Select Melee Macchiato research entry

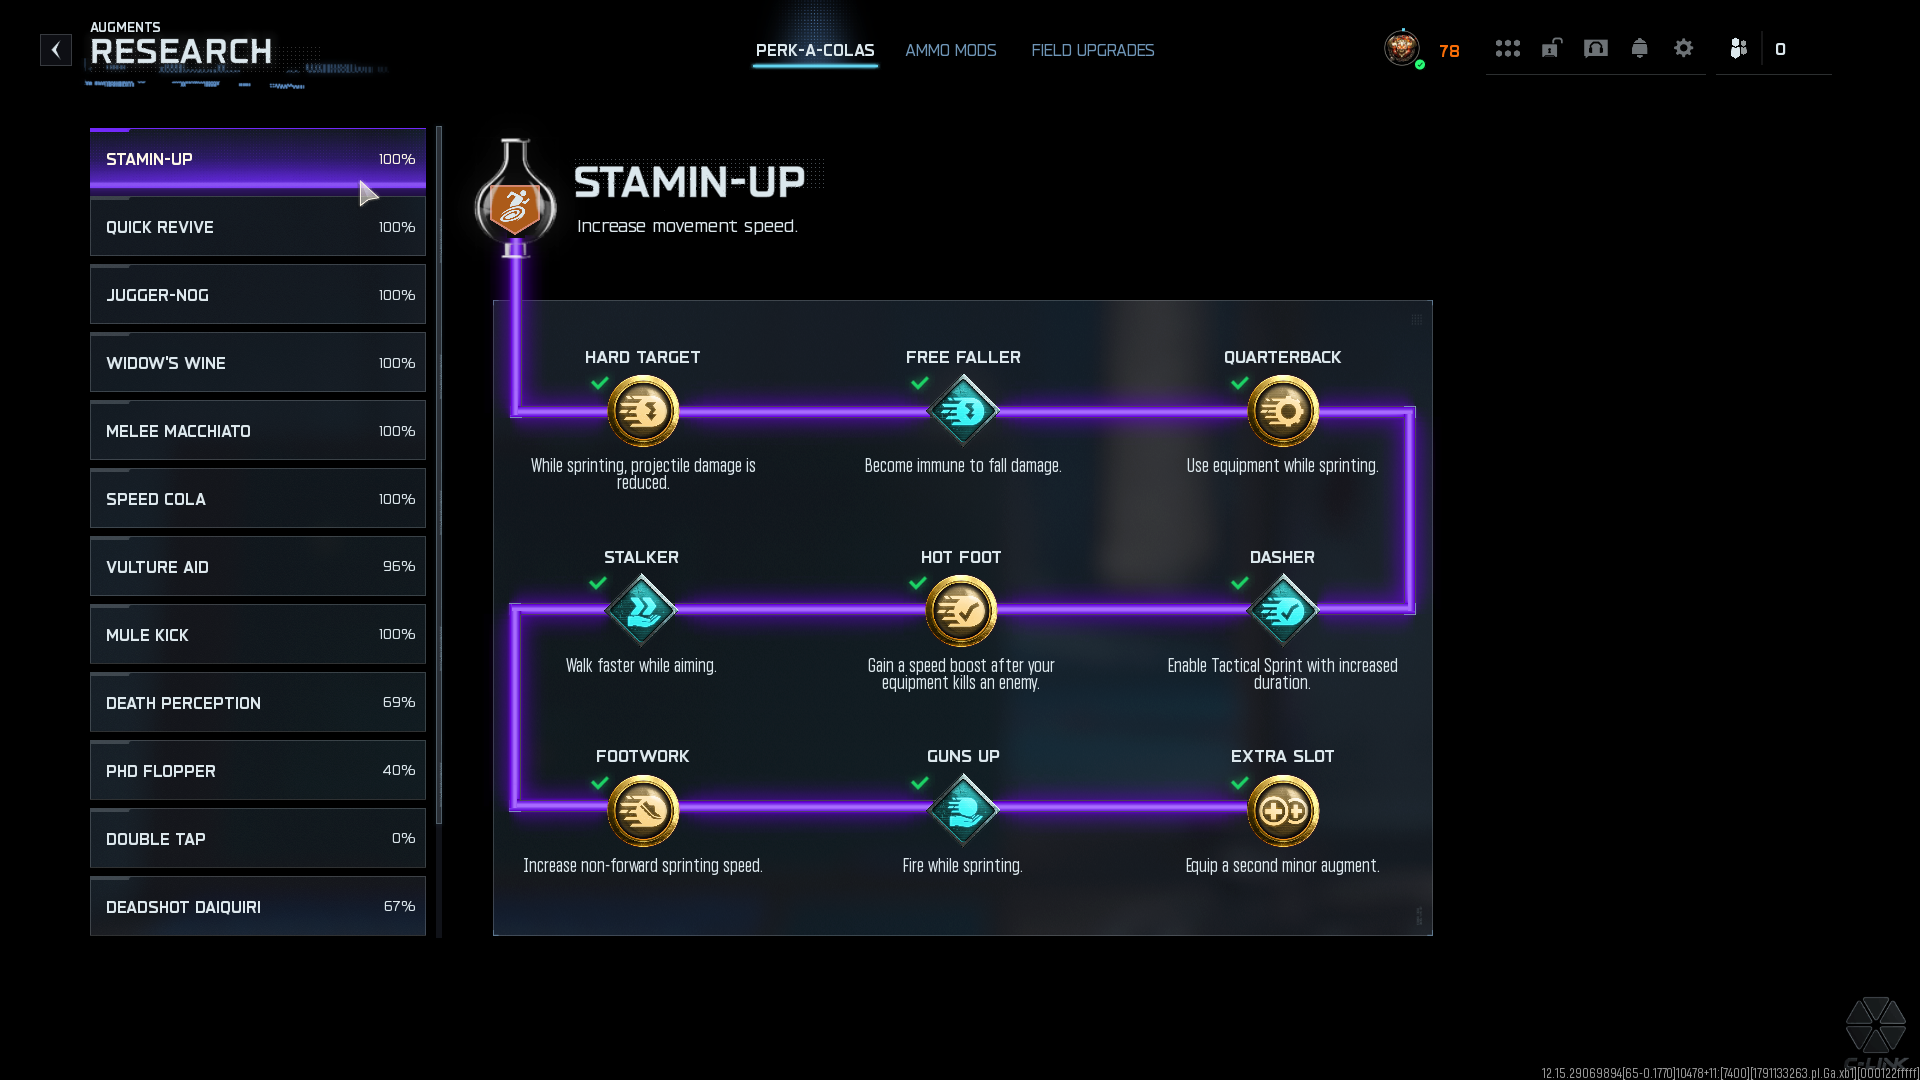tap(258, 431)
